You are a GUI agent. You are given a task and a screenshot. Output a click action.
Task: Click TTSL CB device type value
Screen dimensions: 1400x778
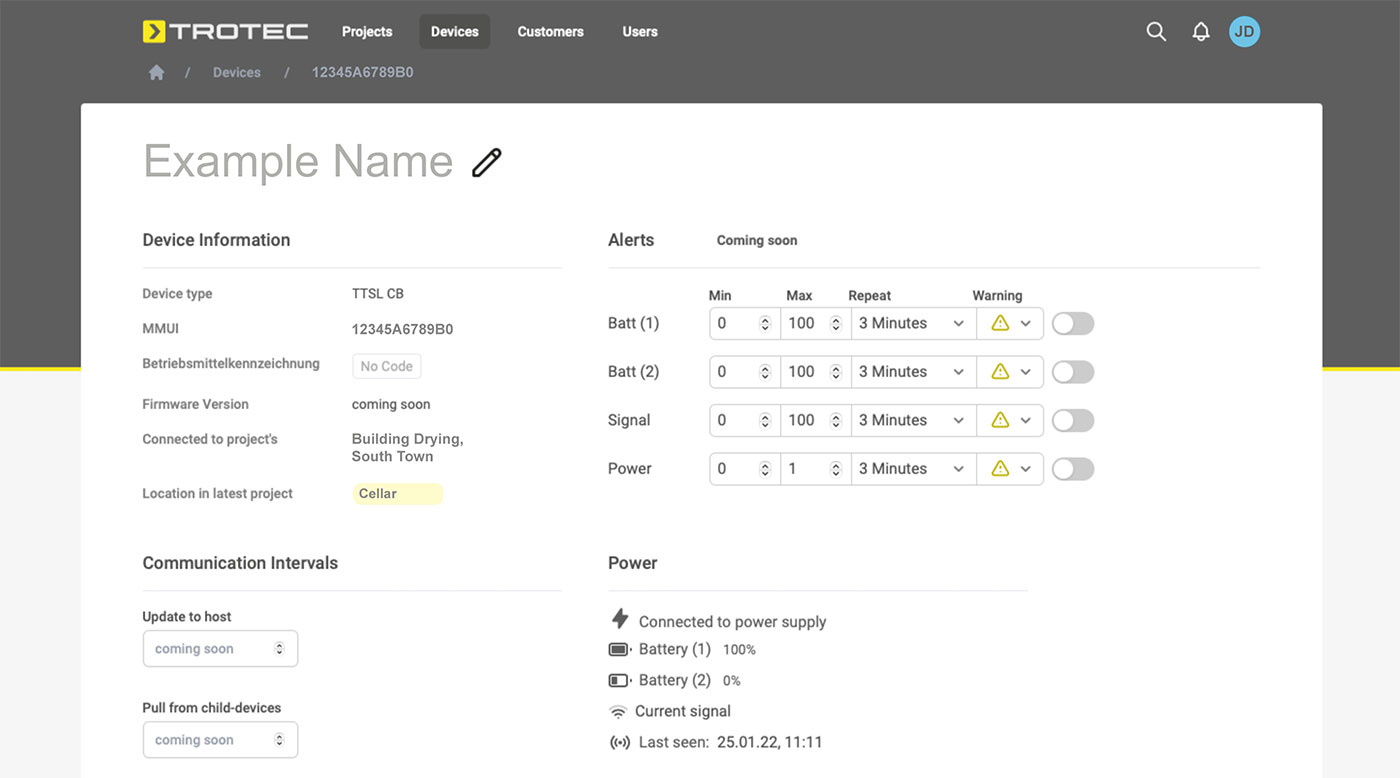pyautogui.click(x=378, y=294)
